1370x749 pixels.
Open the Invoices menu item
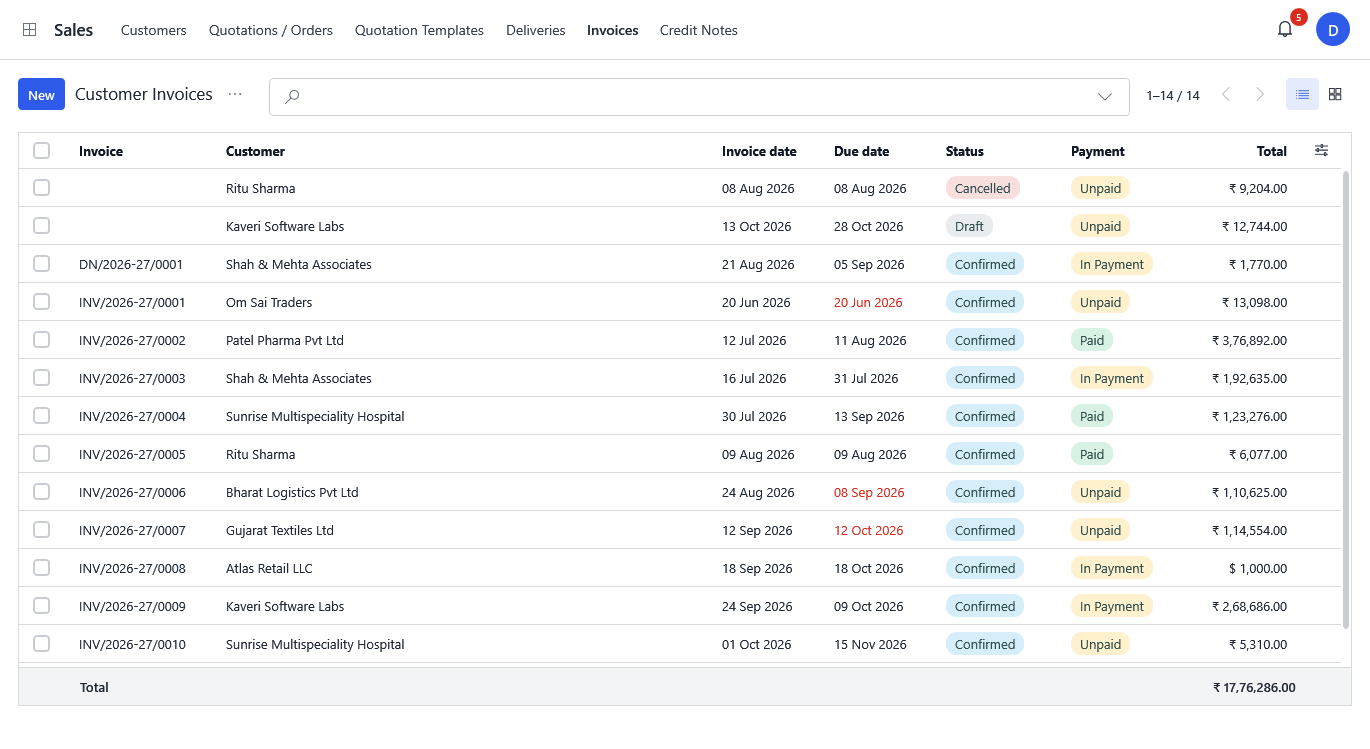613,30
